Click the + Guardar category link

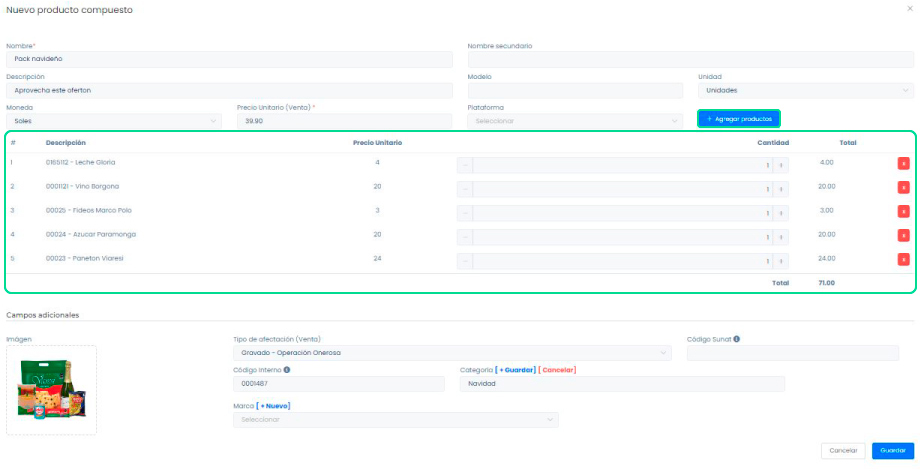(x=518, y=370)
